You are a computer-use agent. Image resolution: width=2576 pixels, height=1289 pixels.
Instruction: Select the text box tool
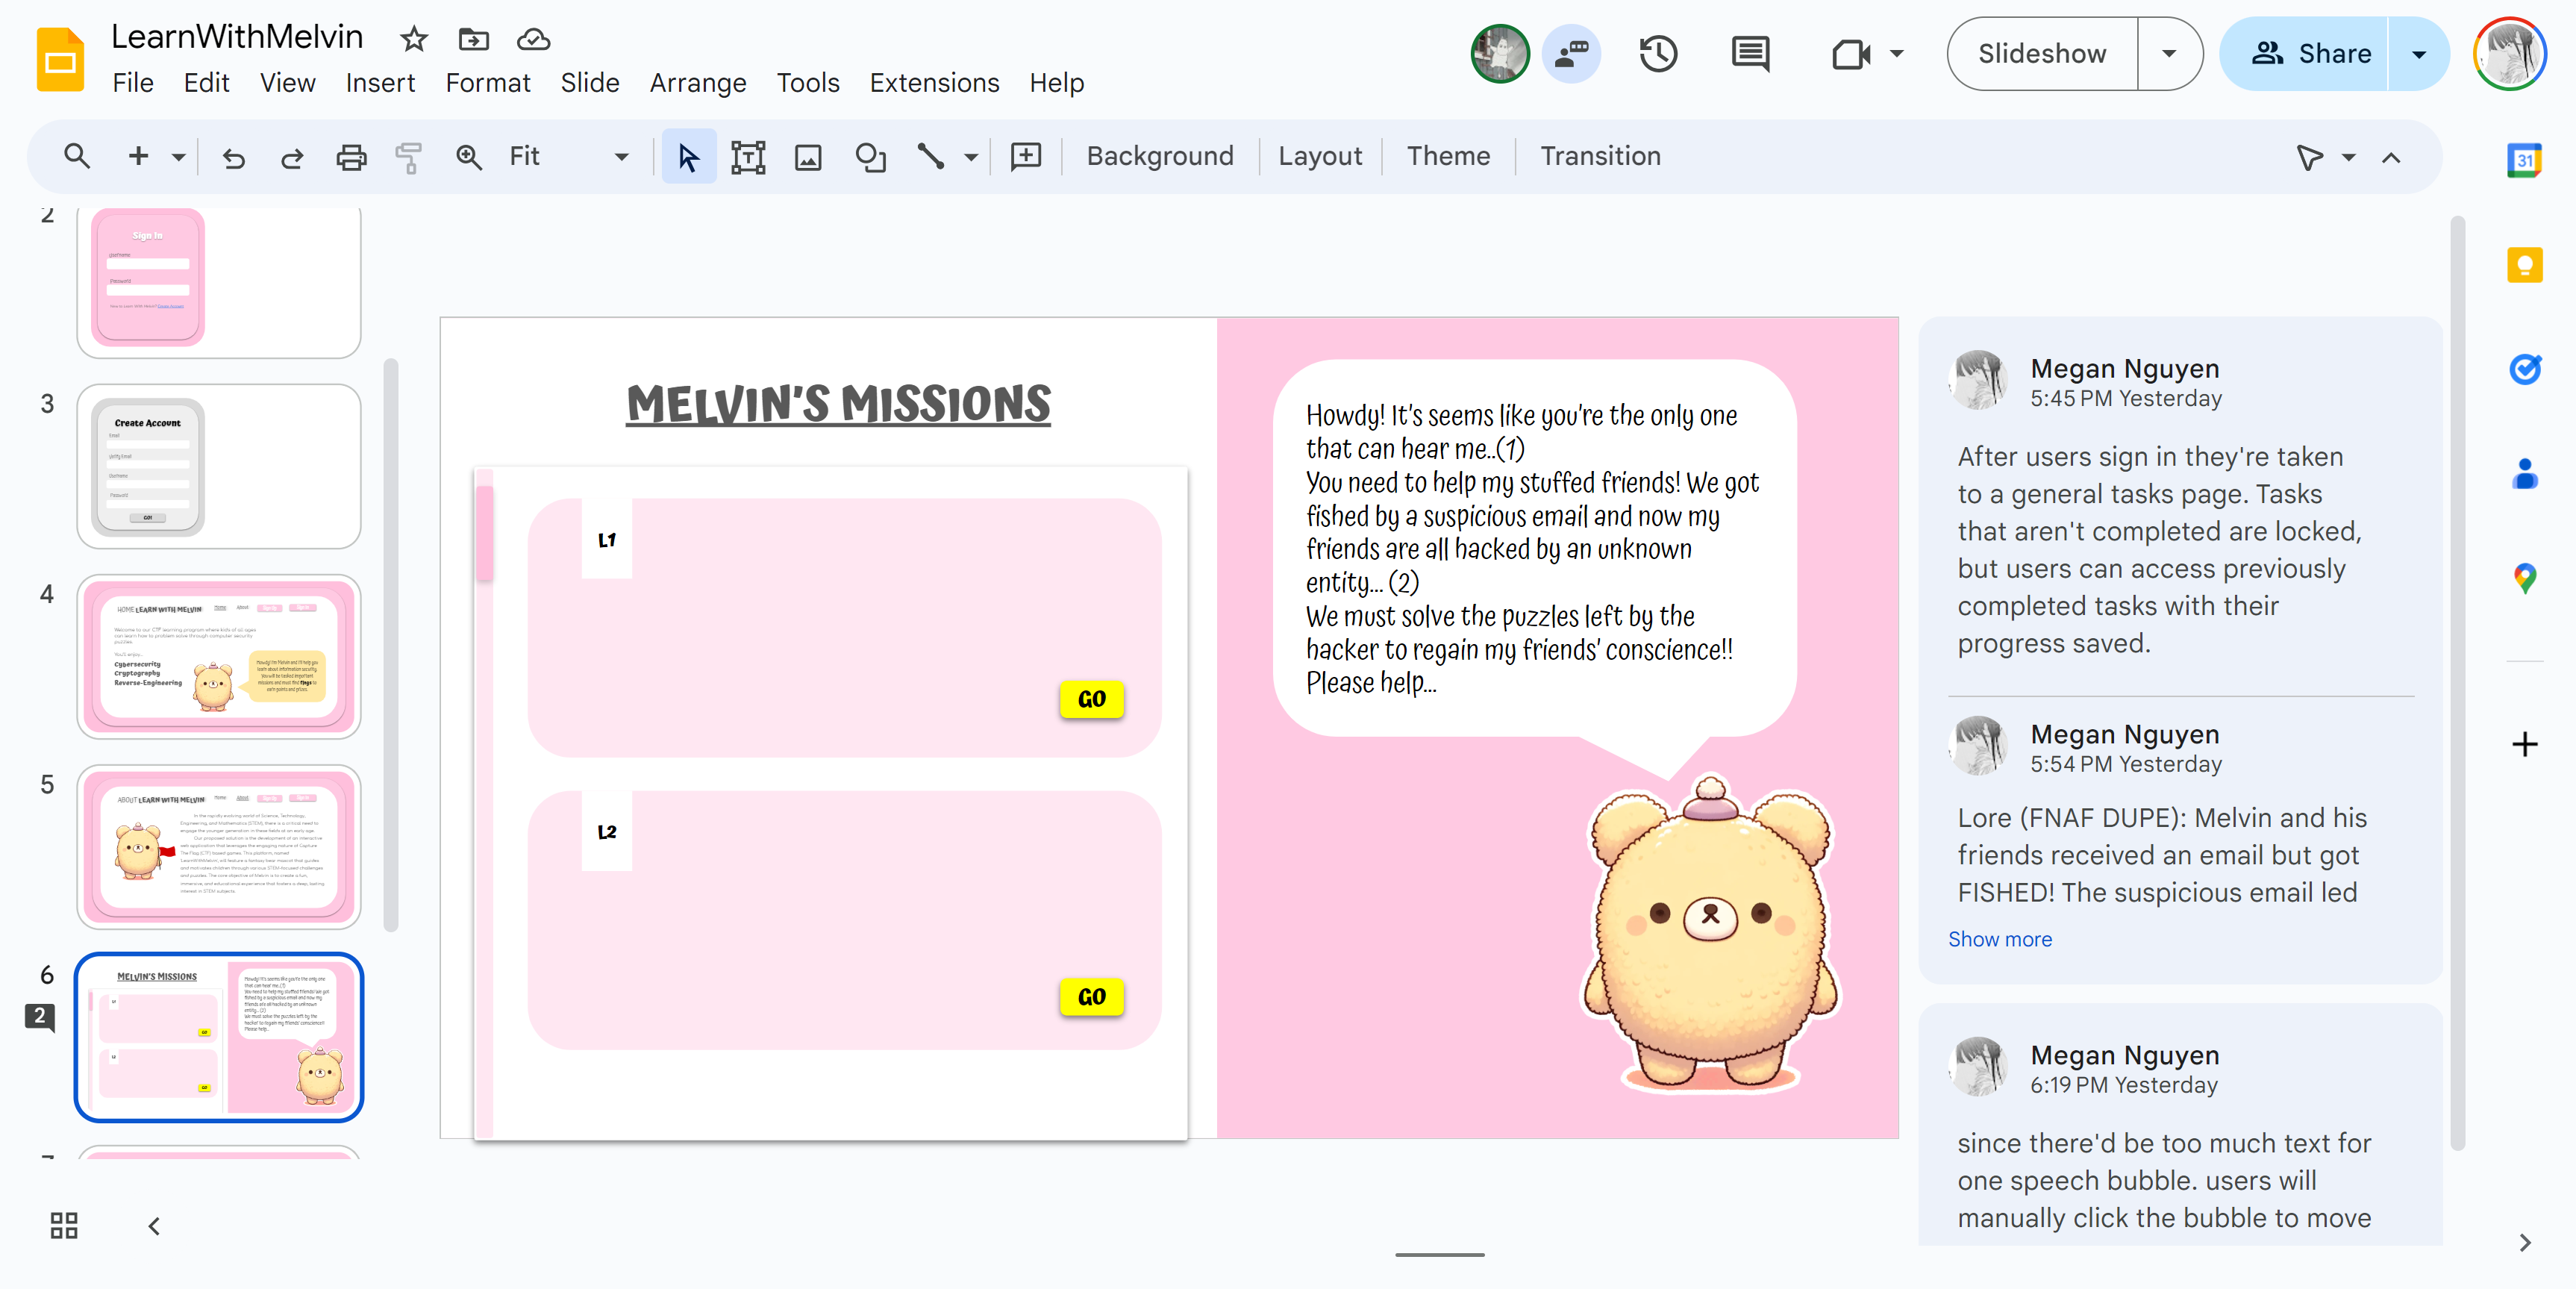point(747,157)
